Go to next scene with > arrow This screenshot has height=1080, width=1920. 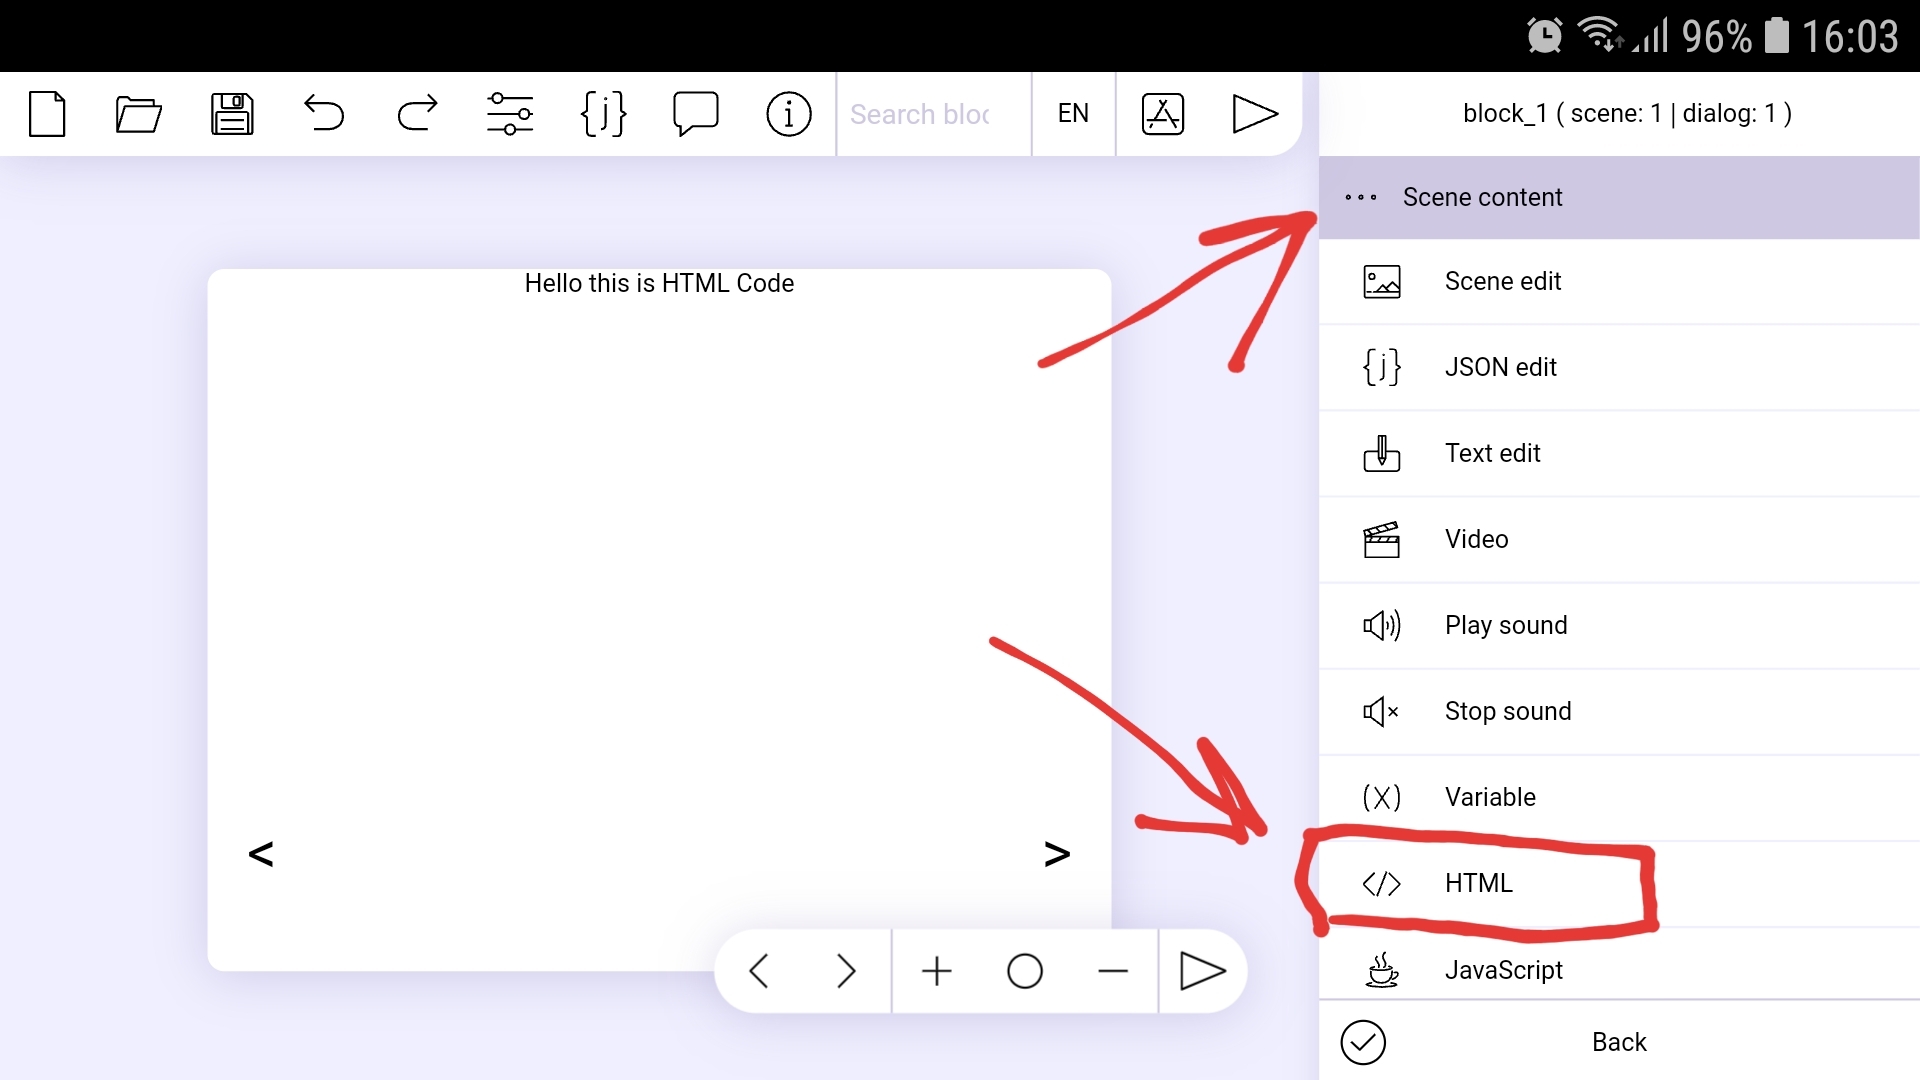point(1057,854)
